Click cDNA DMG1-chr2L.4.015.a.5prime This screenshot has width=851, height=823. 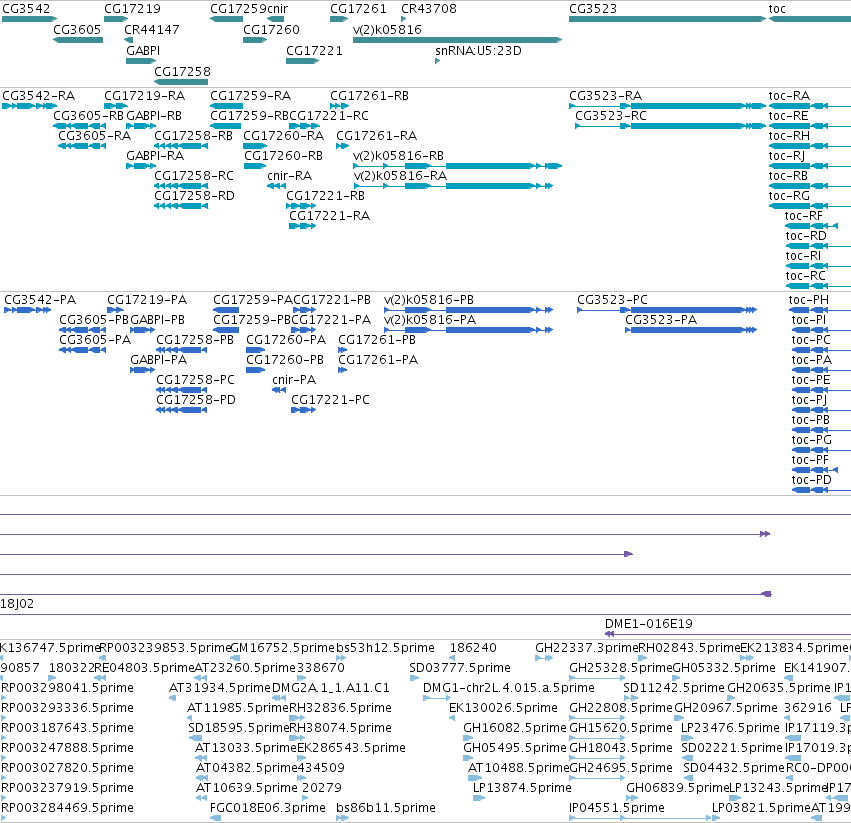click(509, 688)
